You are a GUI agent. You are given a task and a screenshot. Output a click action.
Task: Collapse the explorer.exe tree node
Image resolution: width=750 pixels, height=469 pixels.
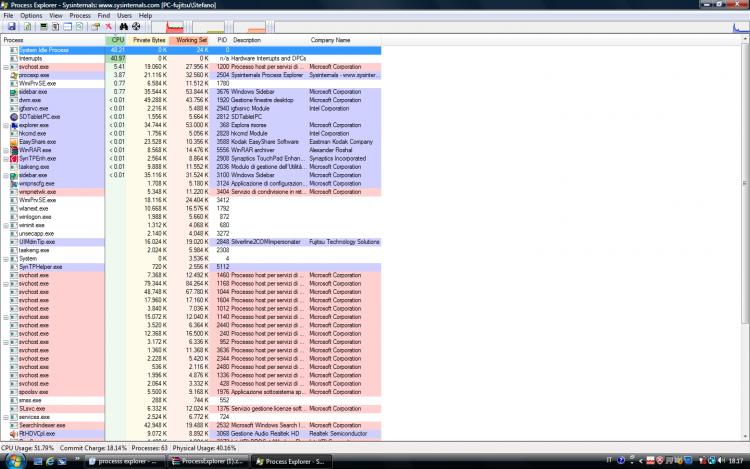coord(6,125)
